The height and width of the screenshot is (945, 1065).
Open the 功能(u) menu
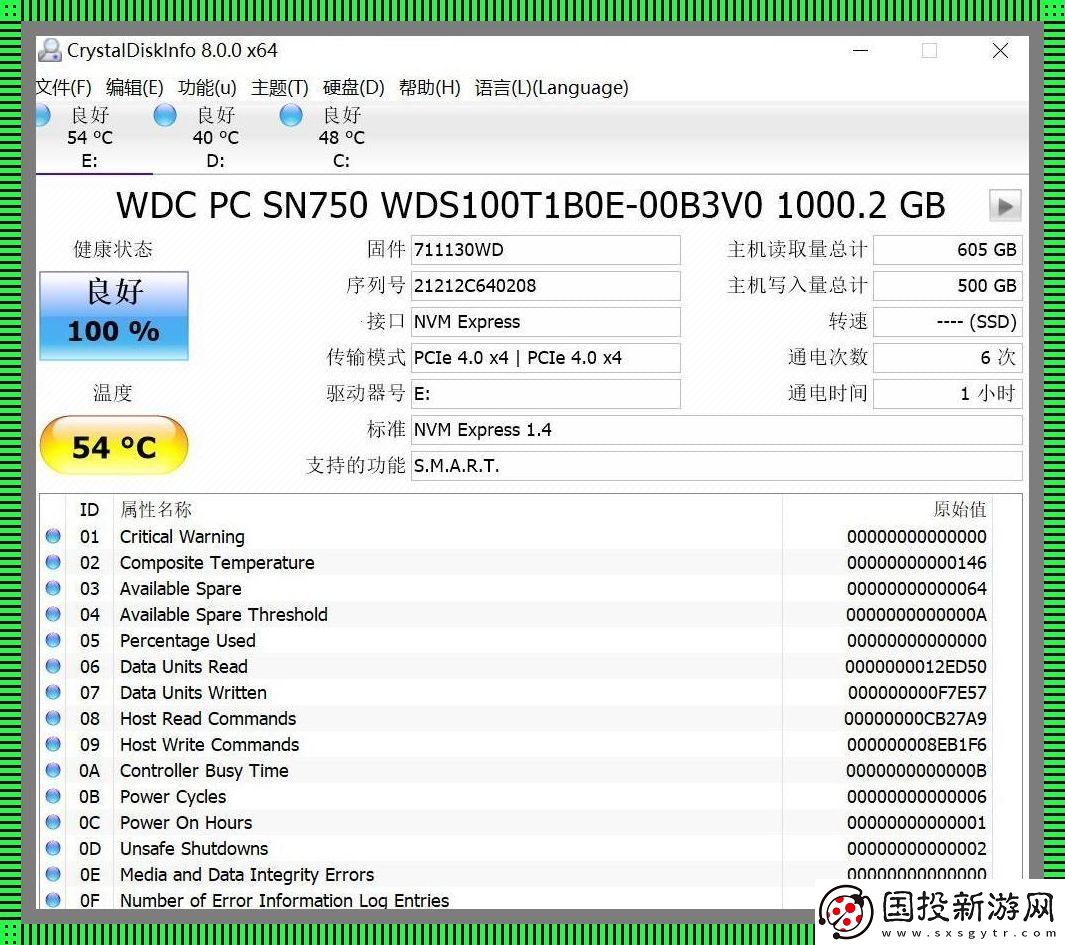point(207,88)
